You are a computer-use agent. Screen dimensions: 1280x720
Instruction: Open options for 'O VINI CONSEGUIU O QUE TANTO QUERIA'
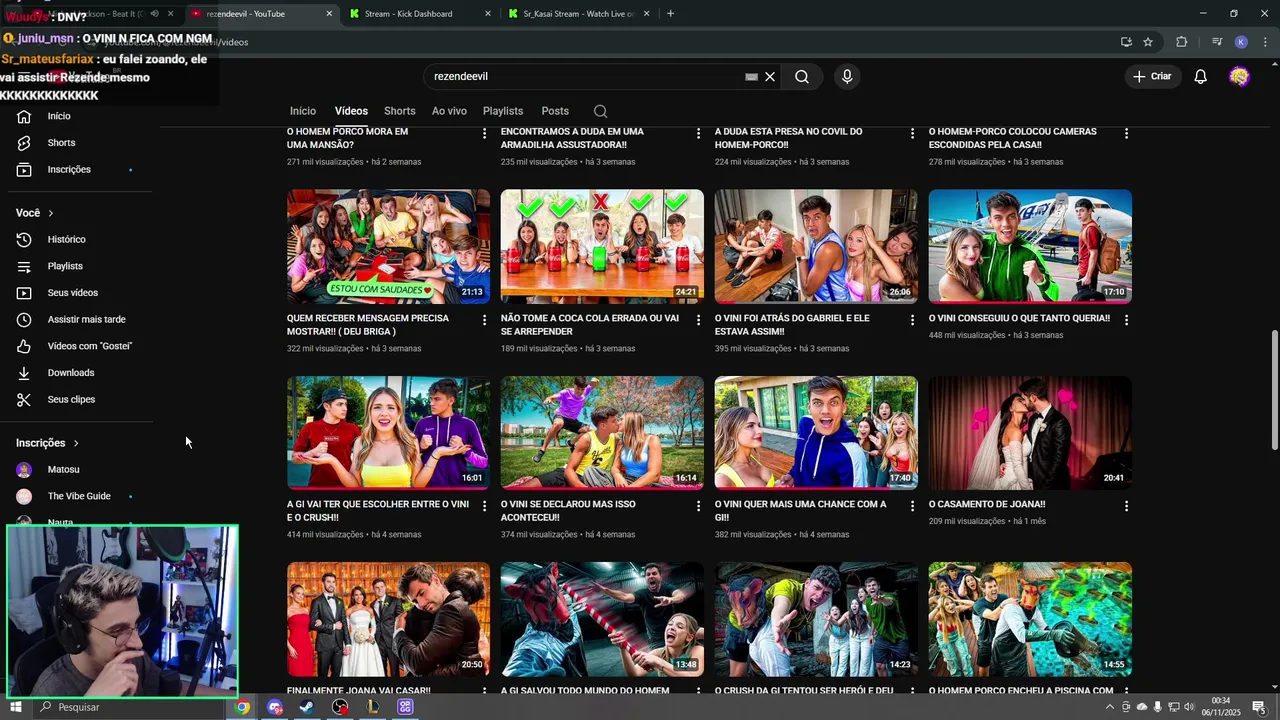coord(1126,320)
